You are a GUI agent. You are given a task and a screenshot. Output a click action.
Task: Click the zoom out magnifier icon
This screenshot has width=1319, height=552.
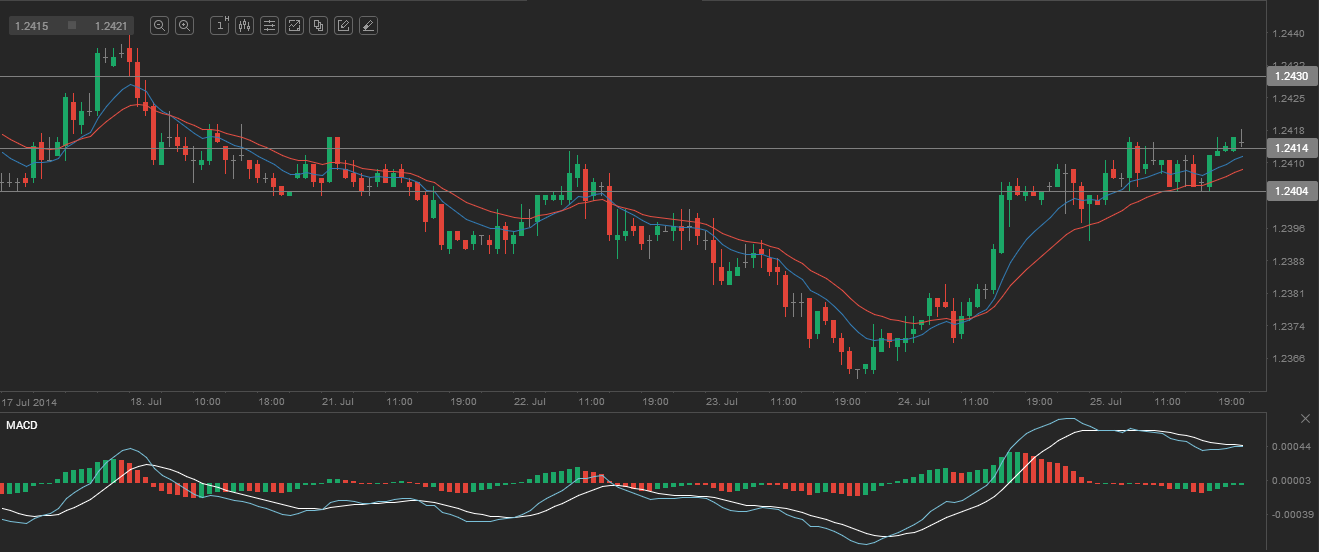(160, 26)
